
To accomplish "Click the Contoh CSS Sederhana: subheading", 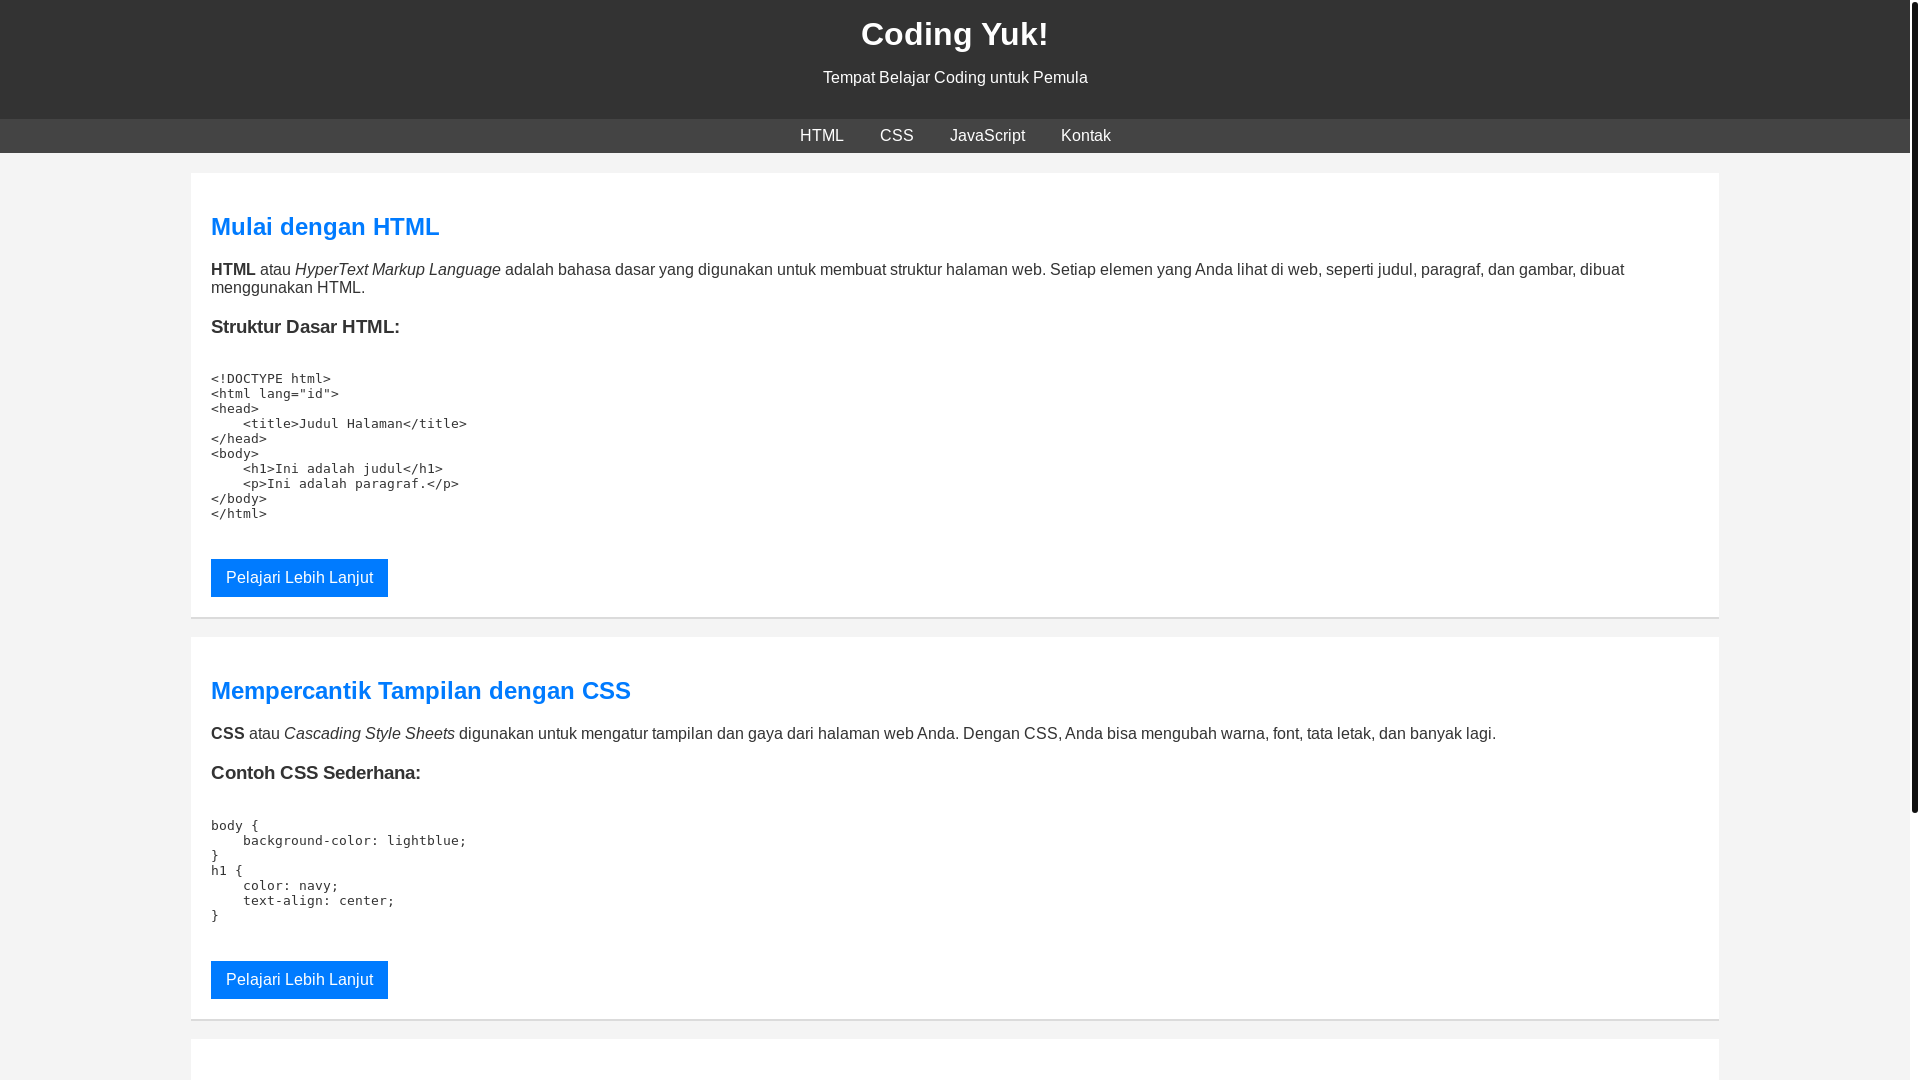I will coord(316,773).
